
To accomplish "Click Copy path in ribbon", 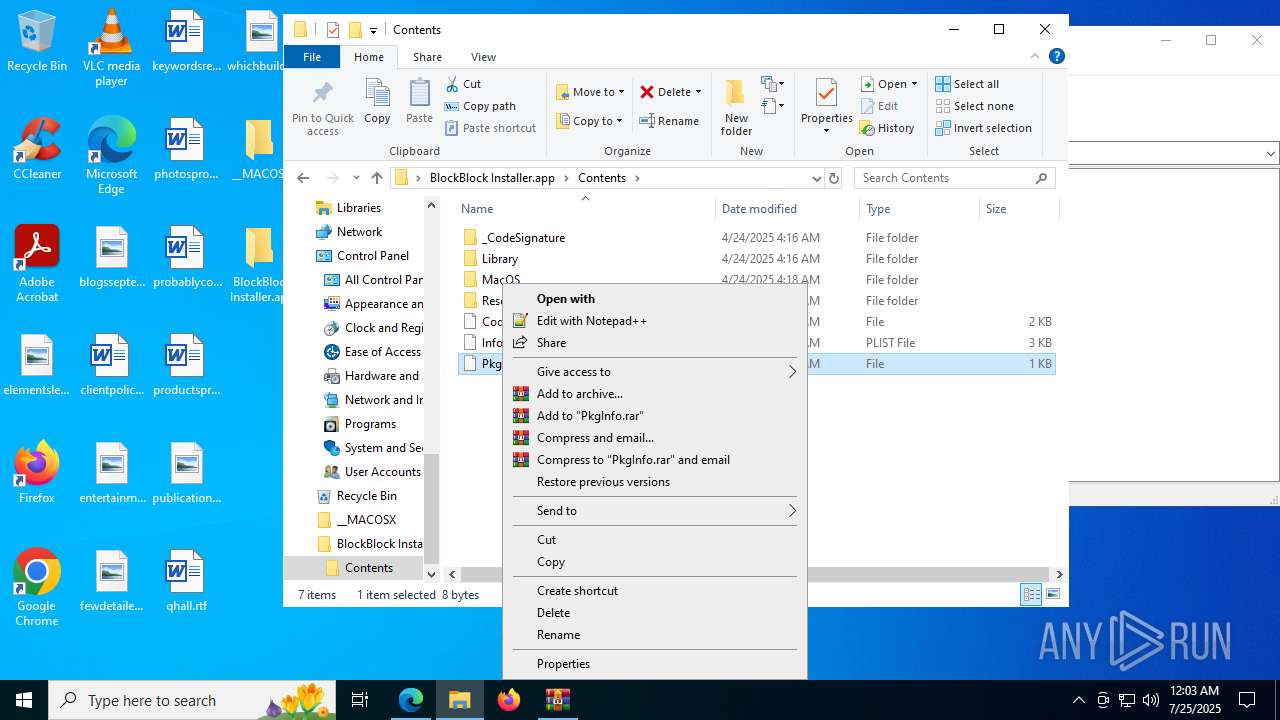I will coord(480,106).
